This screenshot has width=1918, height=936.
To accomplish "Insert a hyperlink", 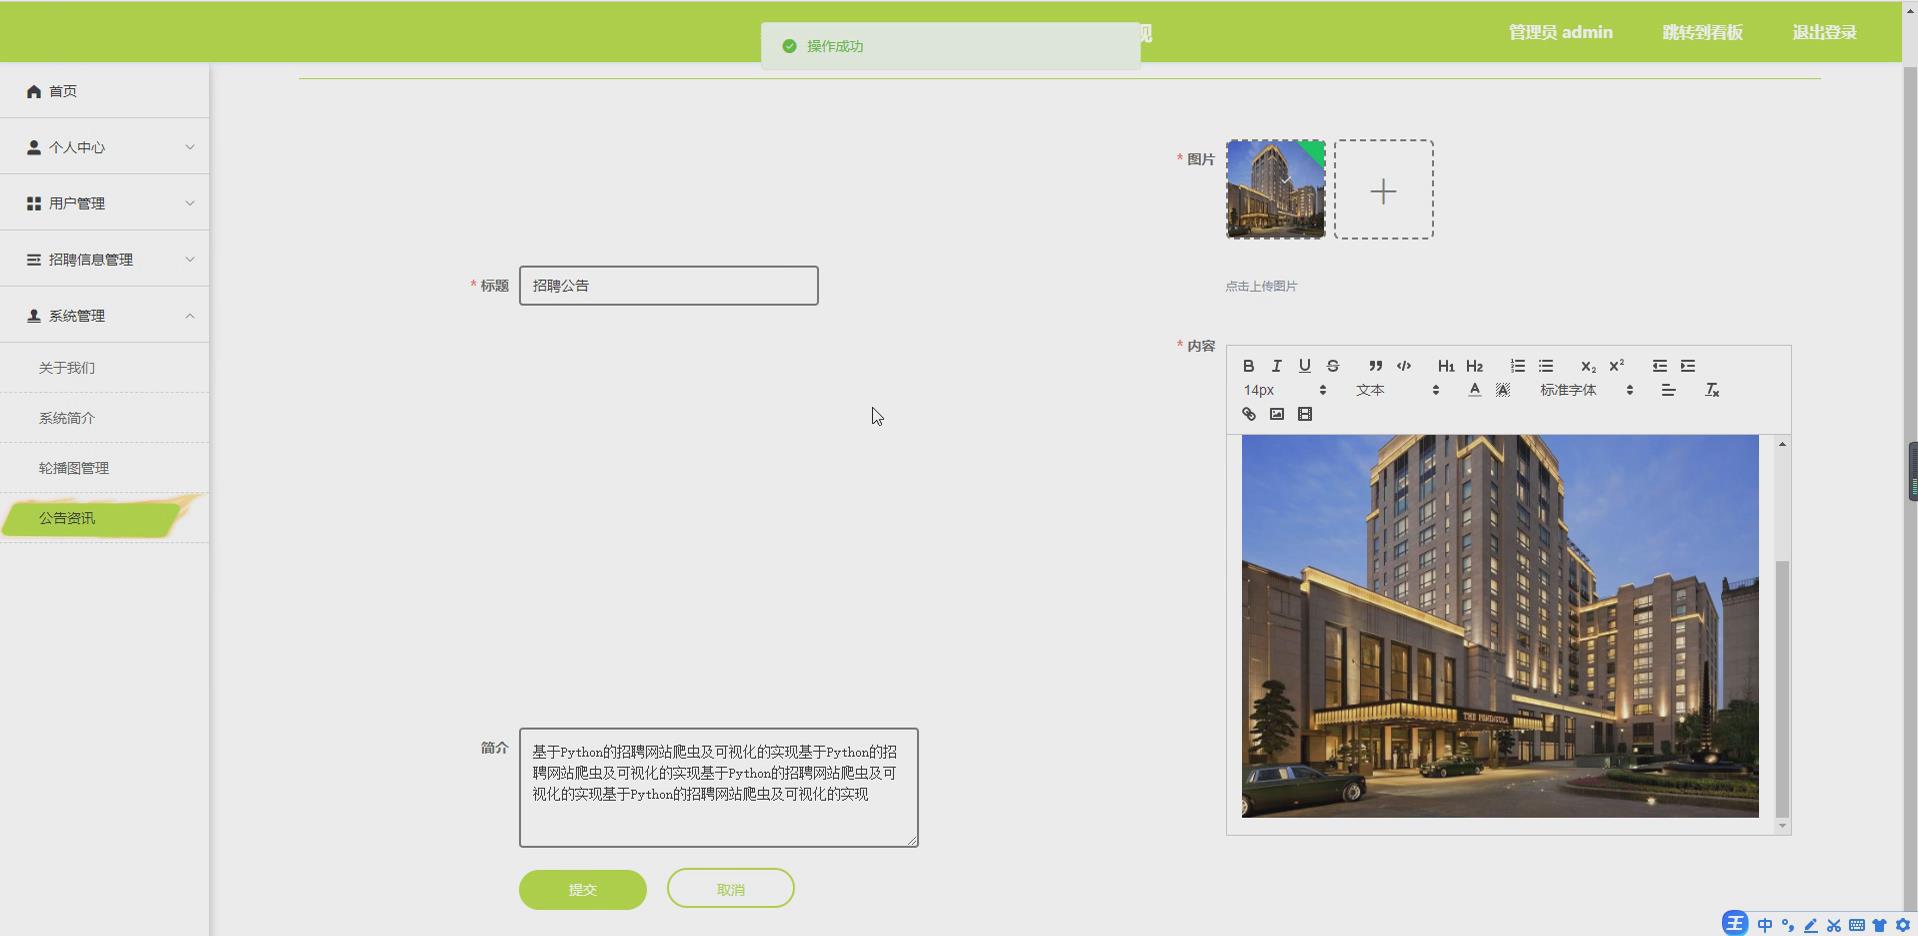I will (x=1248, y=414).
